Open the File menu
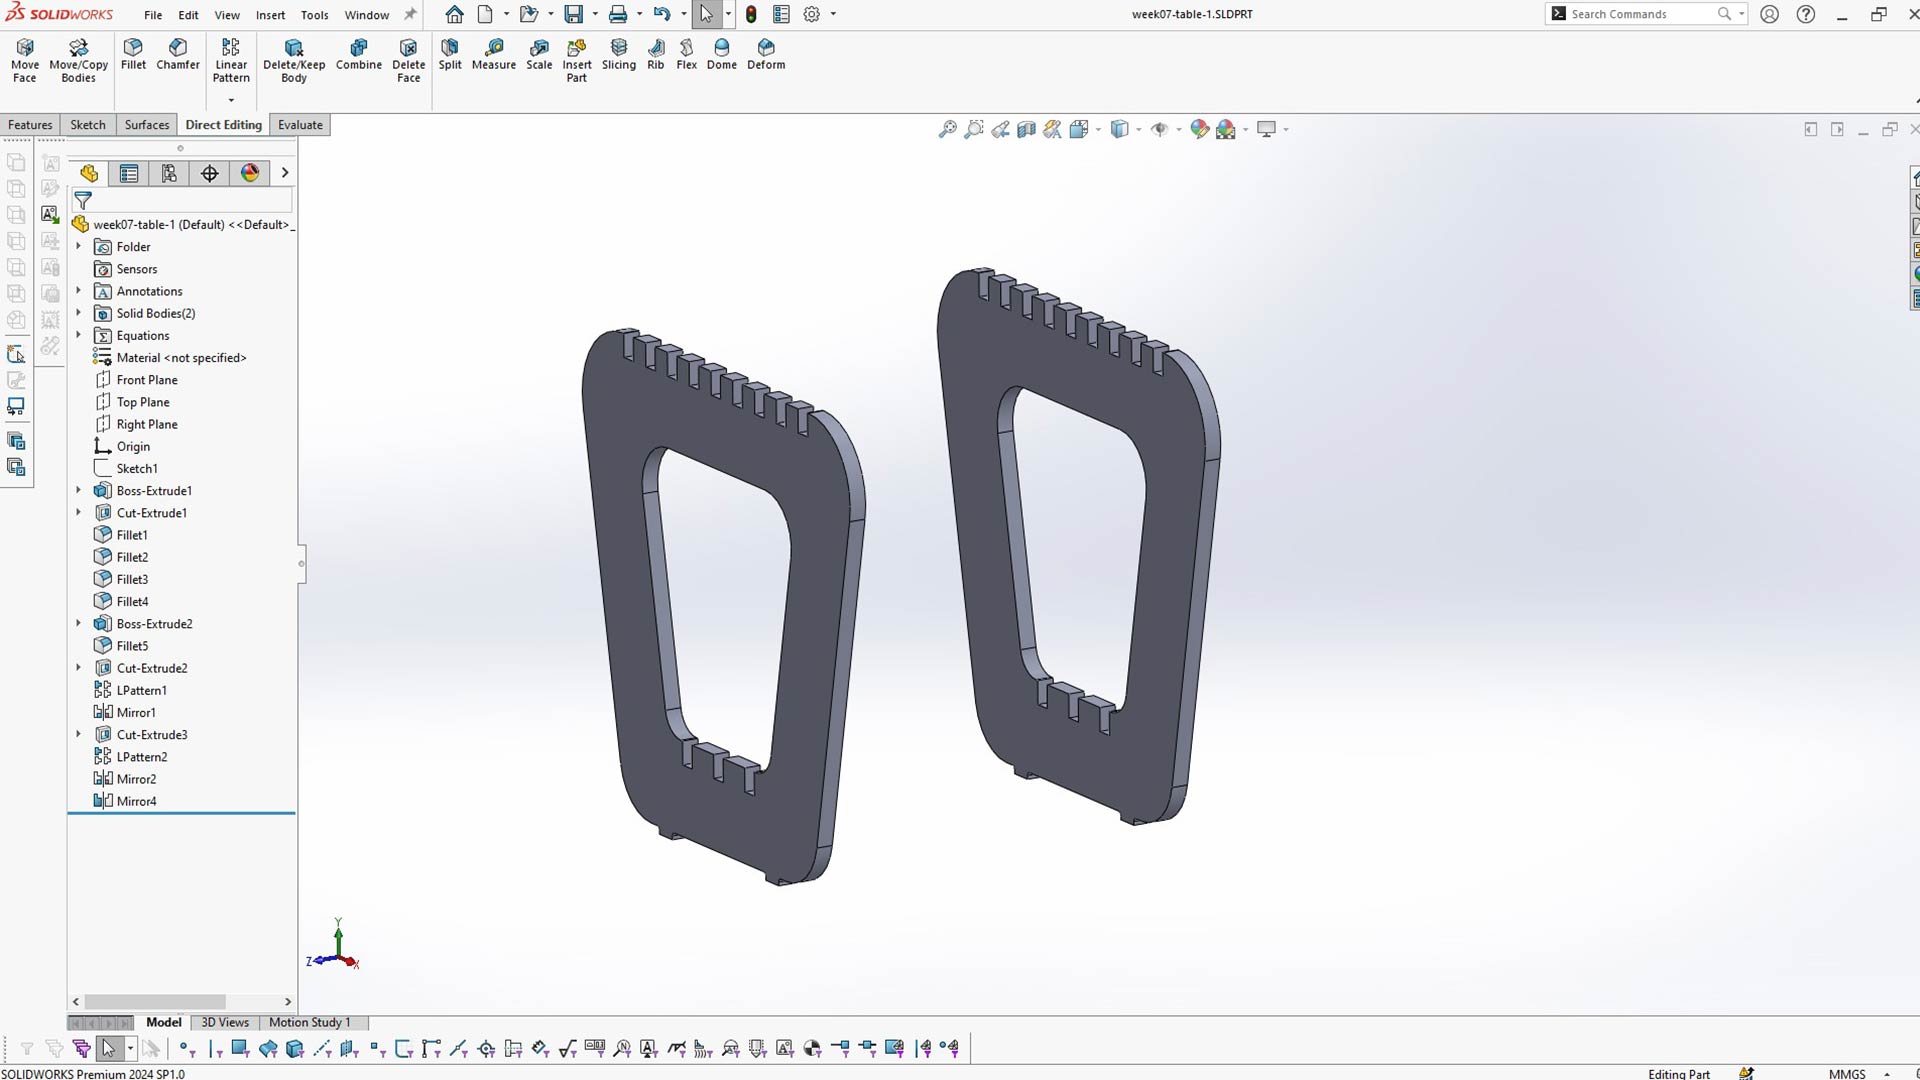1920x1080 pixels. pyautogui.click(x=153, y=15)
